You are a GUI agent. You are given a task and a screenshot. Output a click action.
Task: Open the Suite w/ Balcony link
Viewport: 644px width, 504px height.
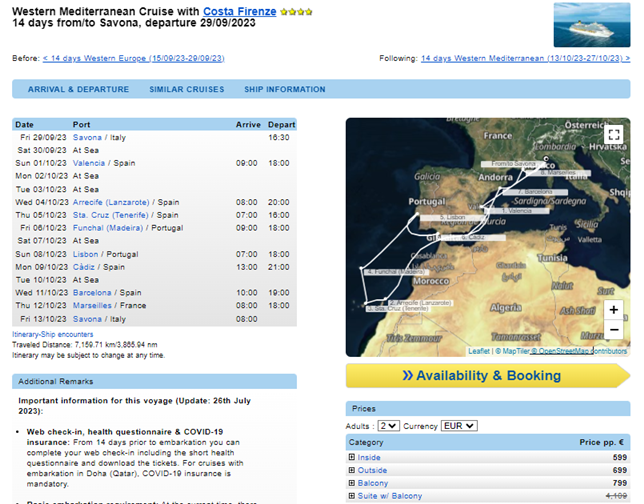point(389,496)
